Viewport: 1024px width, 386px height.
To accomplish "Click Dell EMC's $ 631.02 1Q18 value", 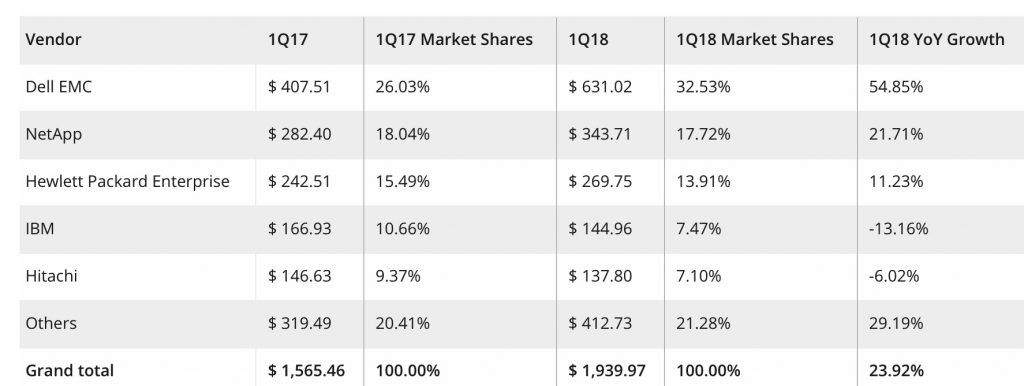I will click(x=600, y=86).
